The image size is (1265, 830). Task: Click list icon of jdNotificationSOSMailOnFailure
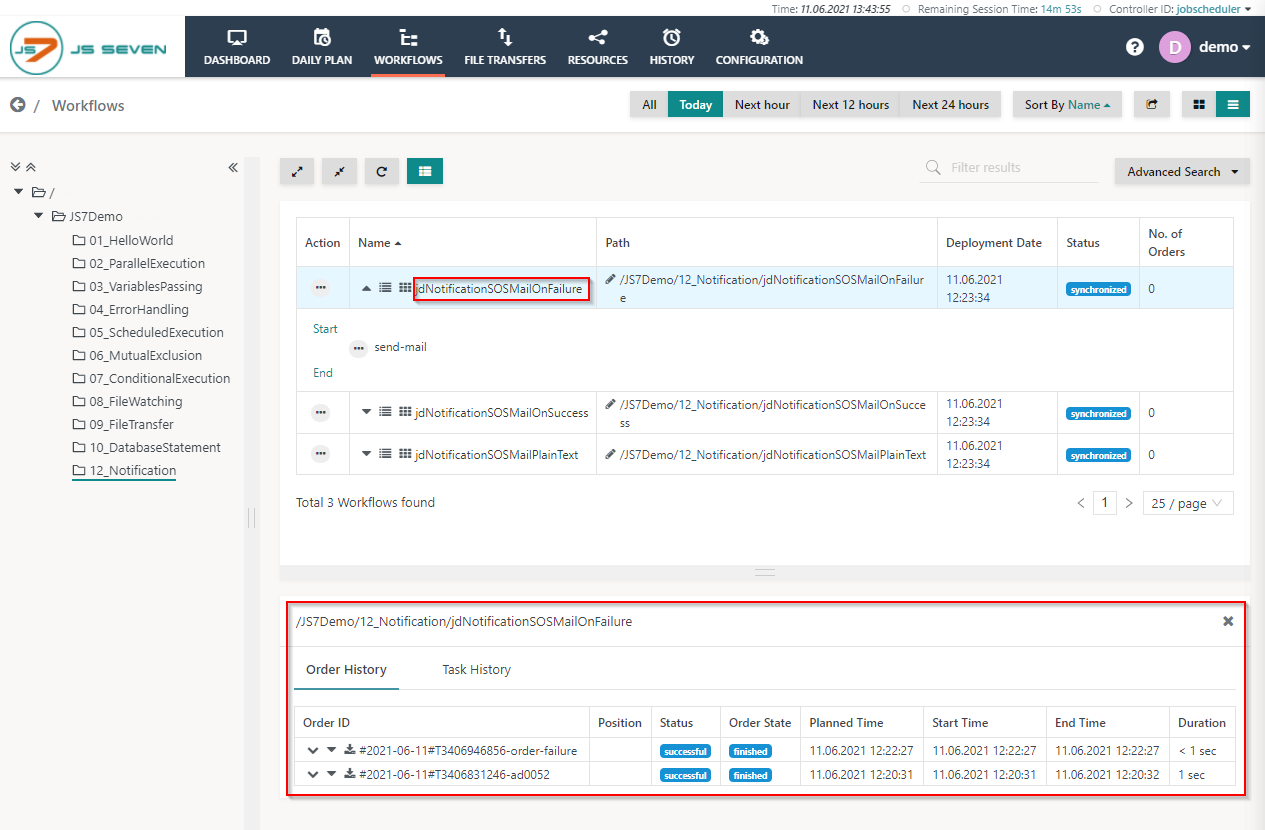[385, 288]
